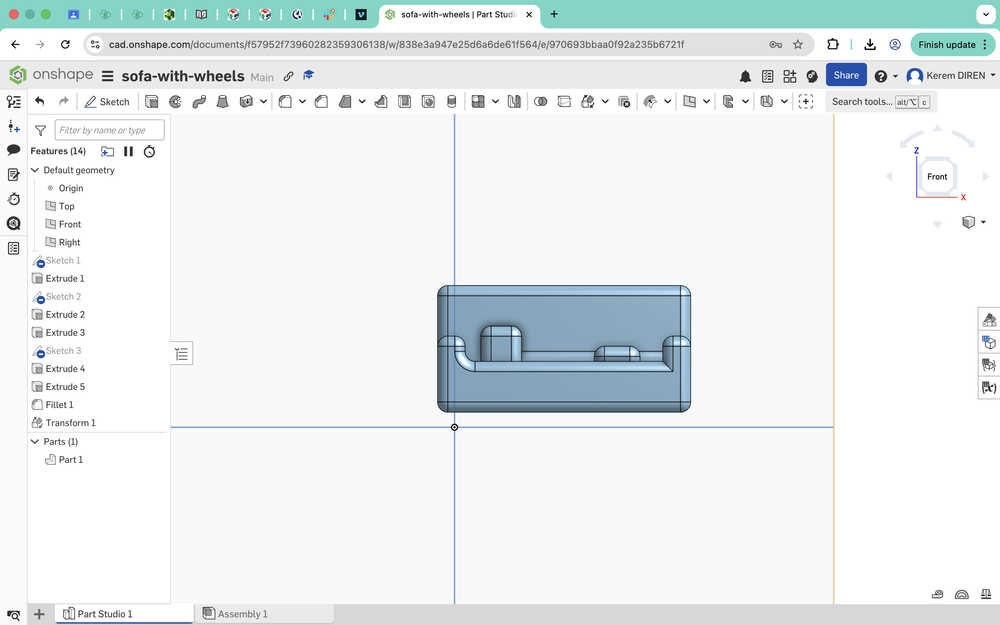Open the notifications bell
The height and width of the screenshot is (625, 1000).
[745, 76]
